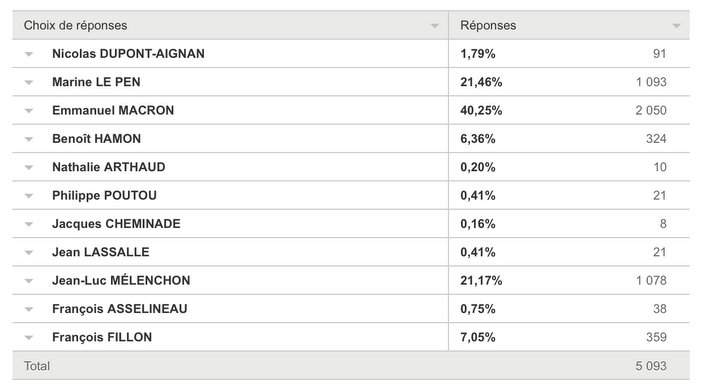
Task: Toggle arrow next to Nathalie ARTHAUD
Action: 29,168
